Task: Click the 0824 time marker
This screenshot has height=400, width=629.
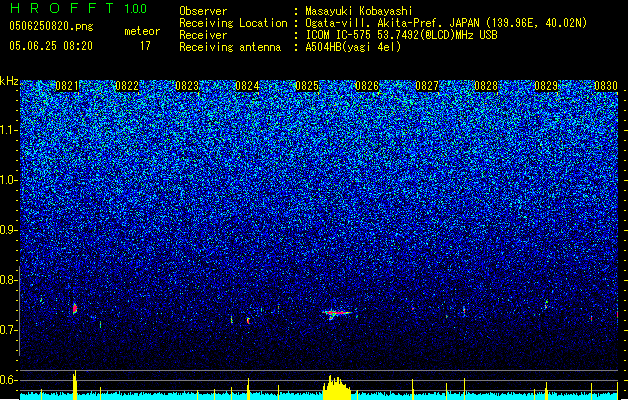Action: 247,86
